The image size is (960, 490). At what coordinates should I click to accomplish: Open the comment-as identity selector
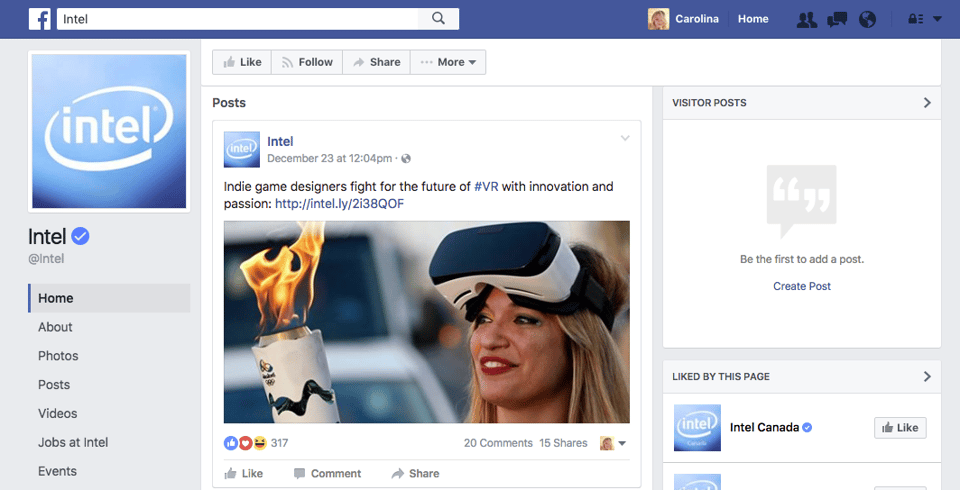613,443
